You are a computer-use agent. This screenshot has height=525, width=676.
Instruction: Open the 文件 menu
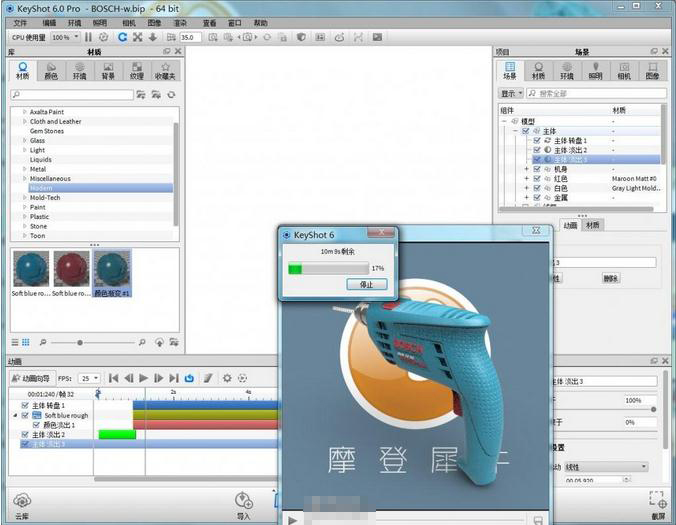point(20,23)
